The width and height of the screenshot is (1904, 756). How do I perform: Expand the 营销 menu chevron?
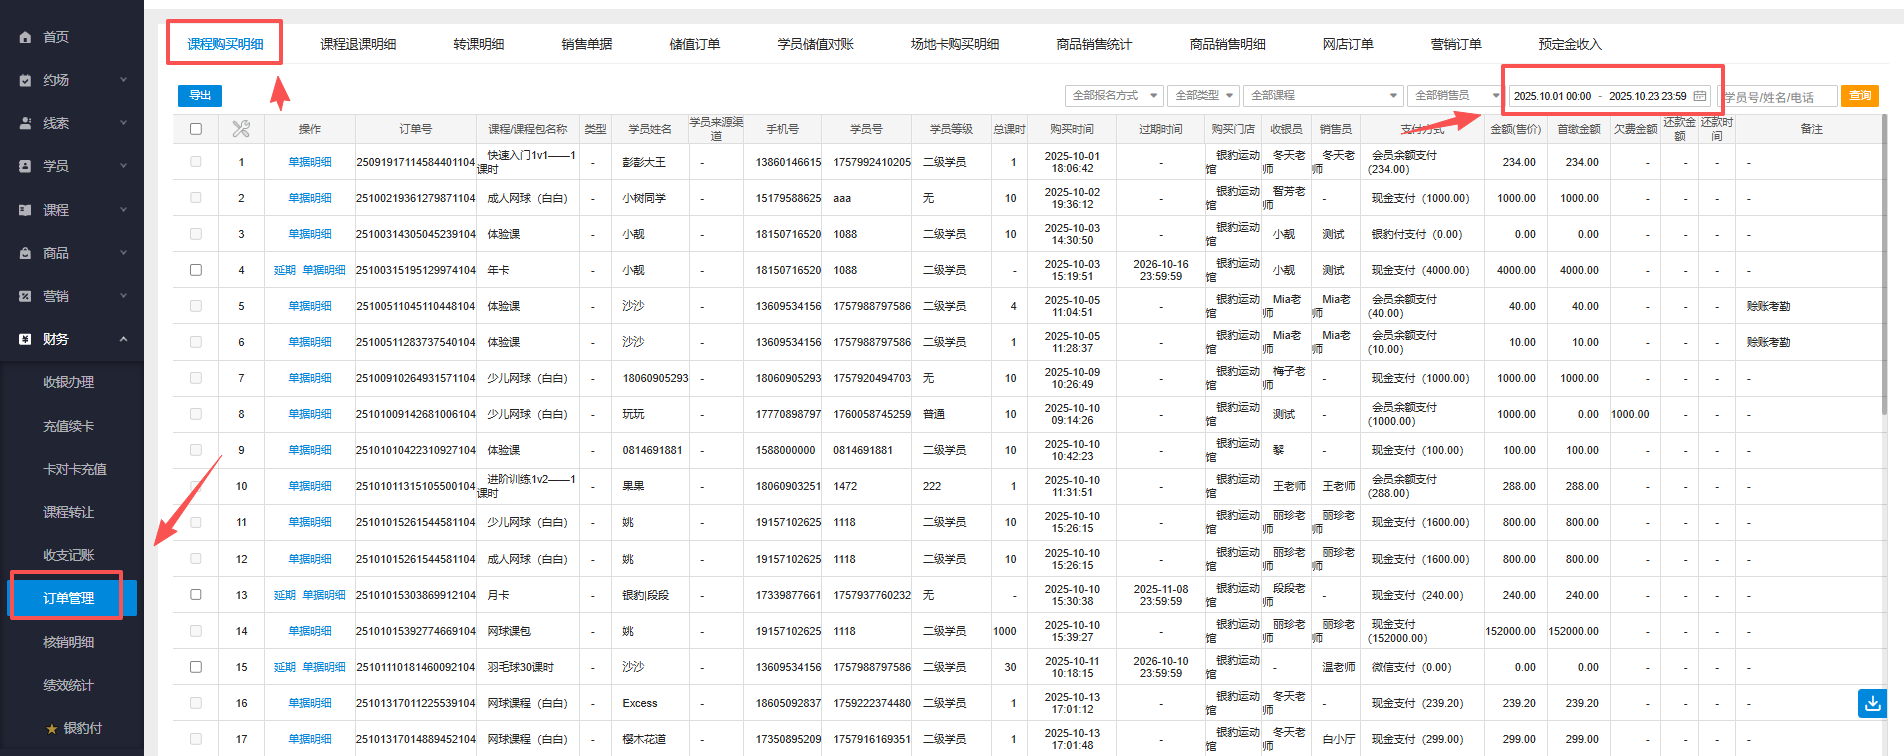click(124, 296)
